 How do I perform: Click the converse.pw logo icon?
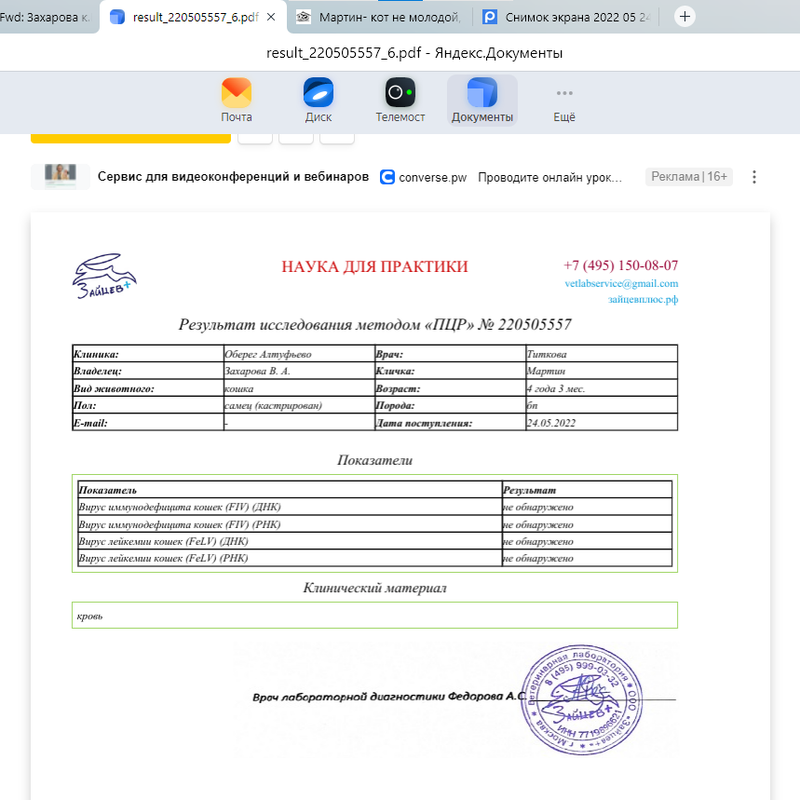point(387,177)
